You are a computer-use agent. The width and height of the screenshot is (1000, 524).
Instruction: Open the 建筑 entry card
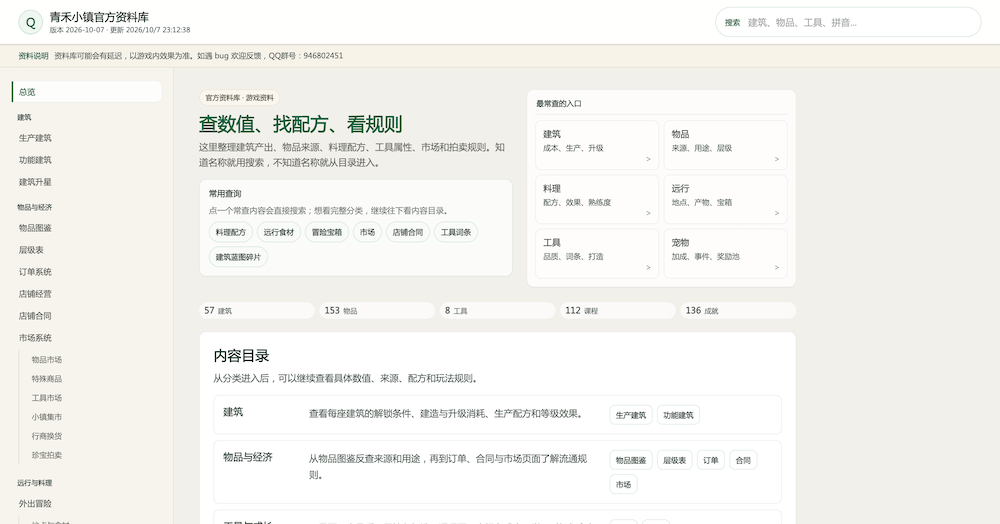597,145
